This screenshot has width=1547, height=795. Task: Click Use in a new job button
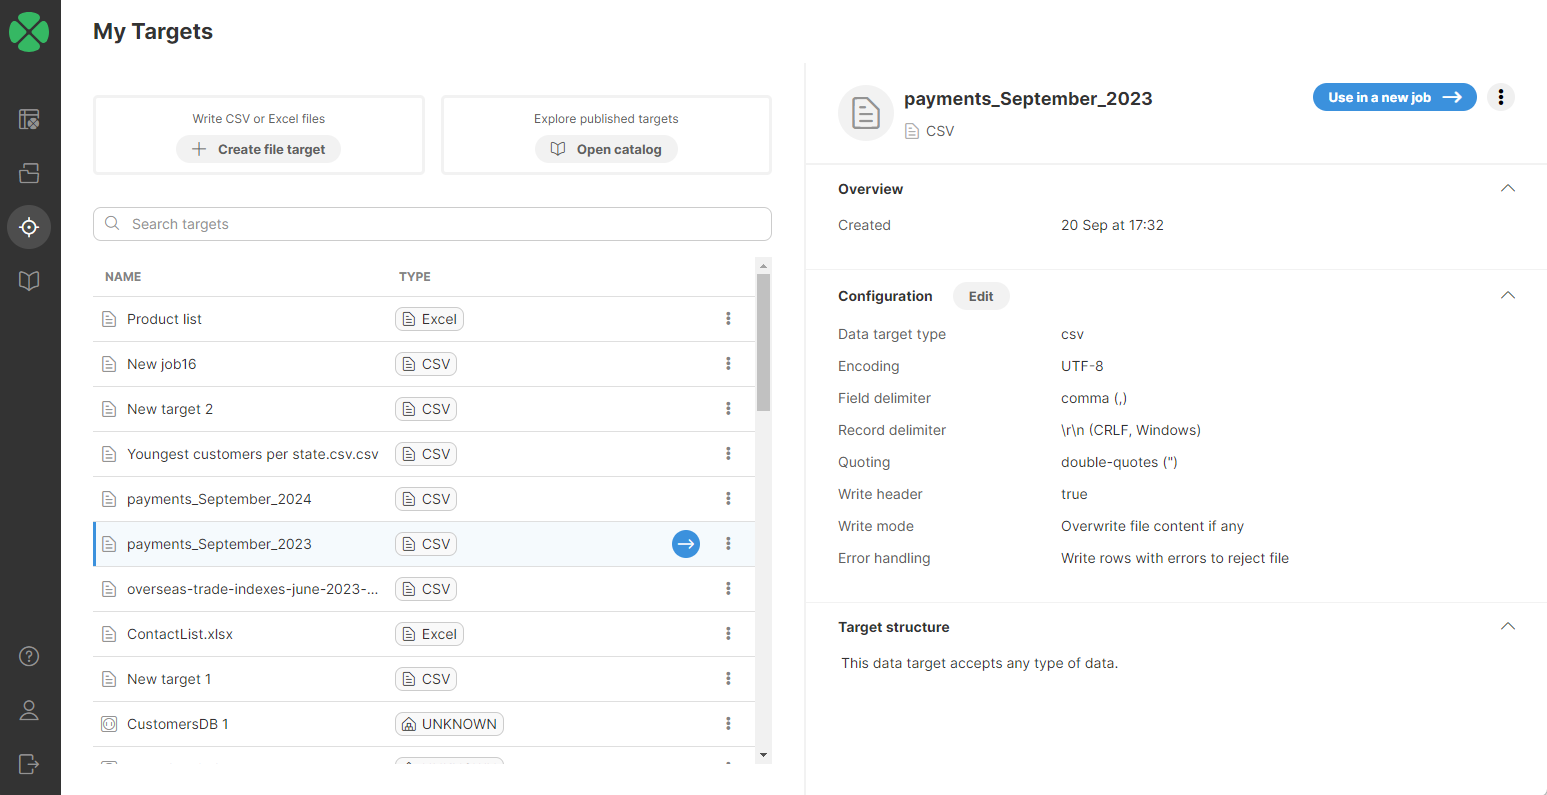point(1394,97)
